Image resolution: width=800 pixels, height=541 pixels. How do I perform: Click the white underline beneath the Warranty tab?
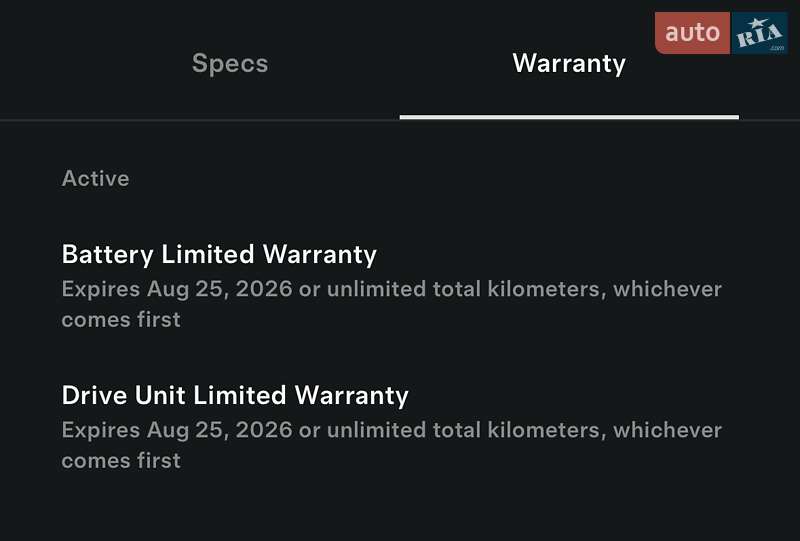(x=569, y=117)
